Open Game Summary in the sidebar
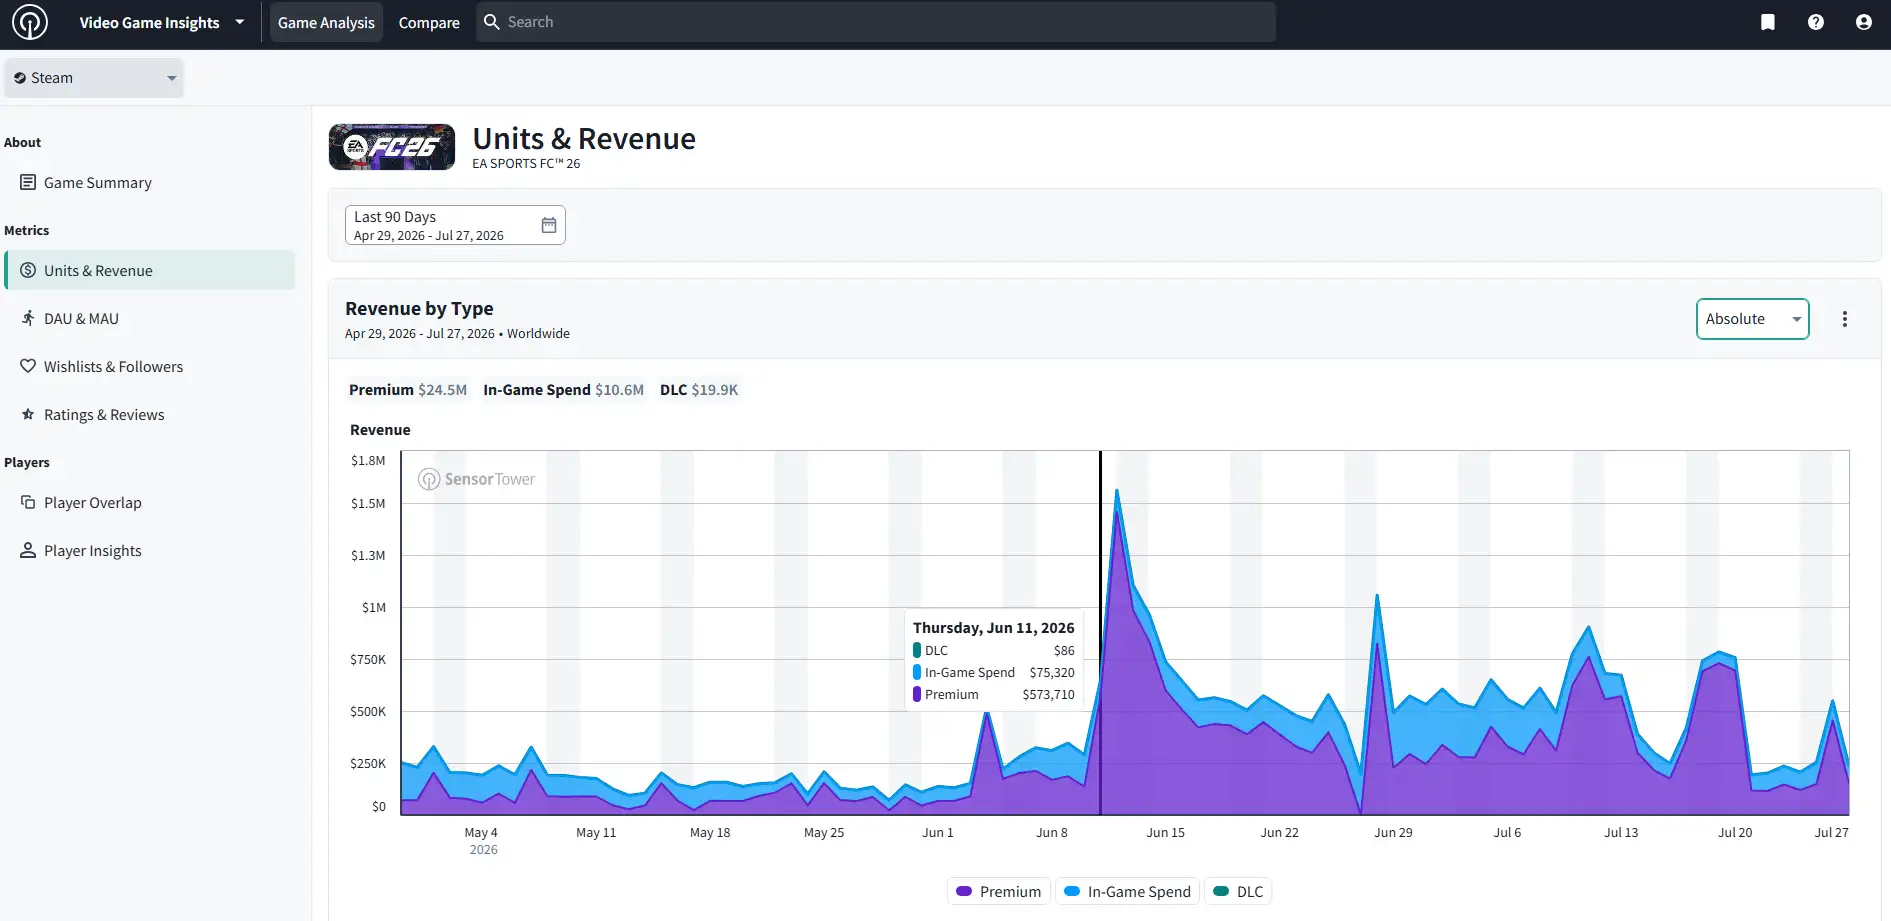The image size is (1891, 921). pyautogui.click(x=150, y=182)
